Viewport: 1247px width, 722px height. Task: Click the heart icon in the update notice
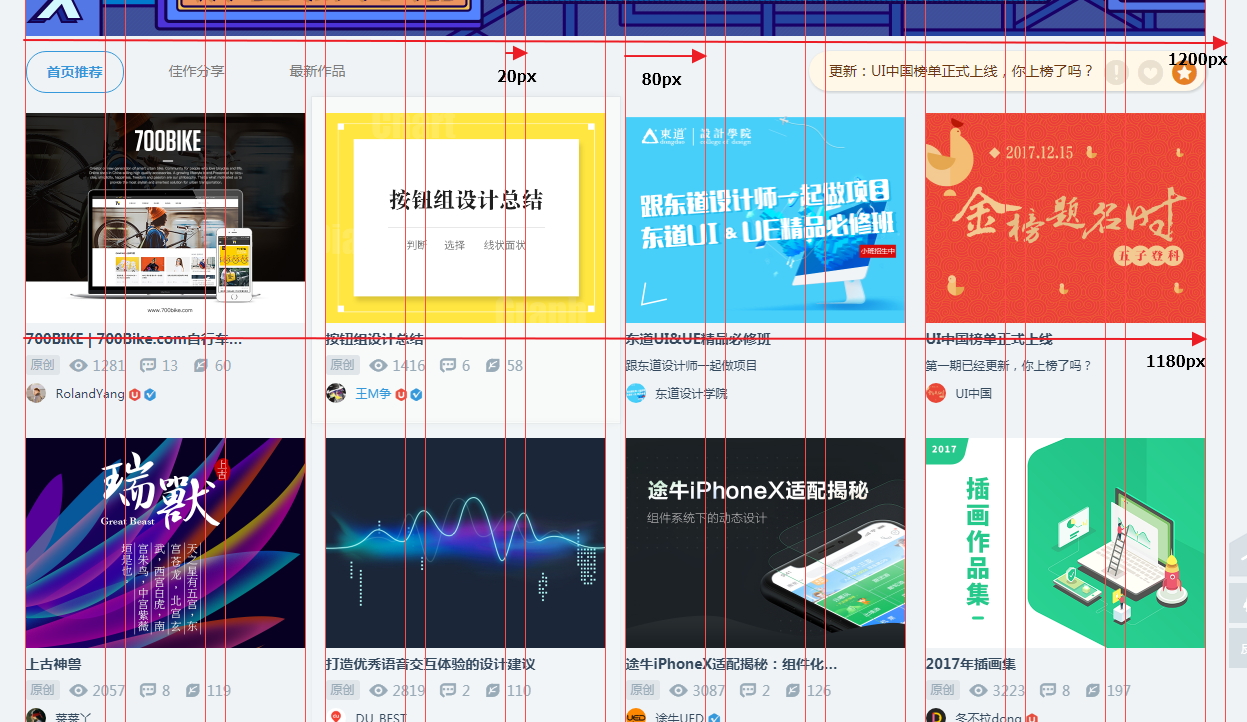click(x=1151, y=72)
